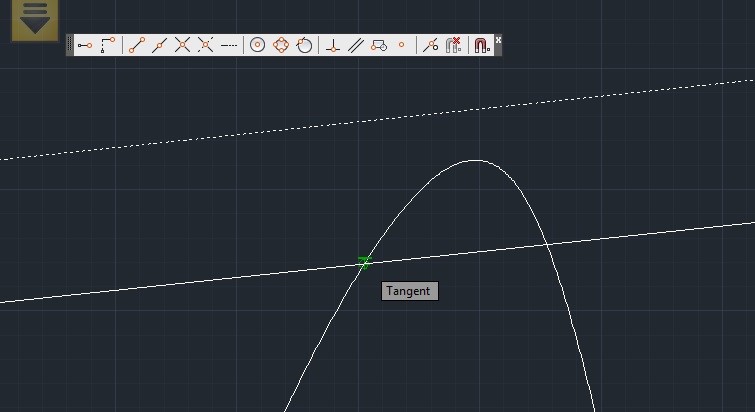Open the gold dropdown arrow menu button

(x=35, y=19)
